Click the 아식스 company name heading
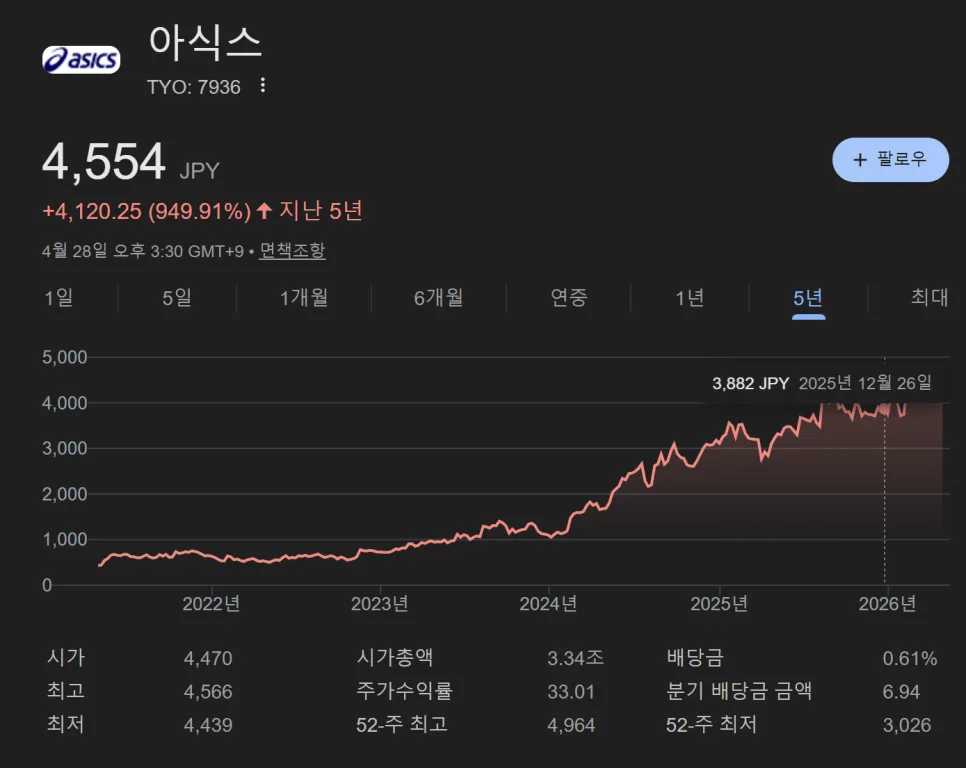Image resolution: width=966 pixels, height=768 pixels. point(206,43)
